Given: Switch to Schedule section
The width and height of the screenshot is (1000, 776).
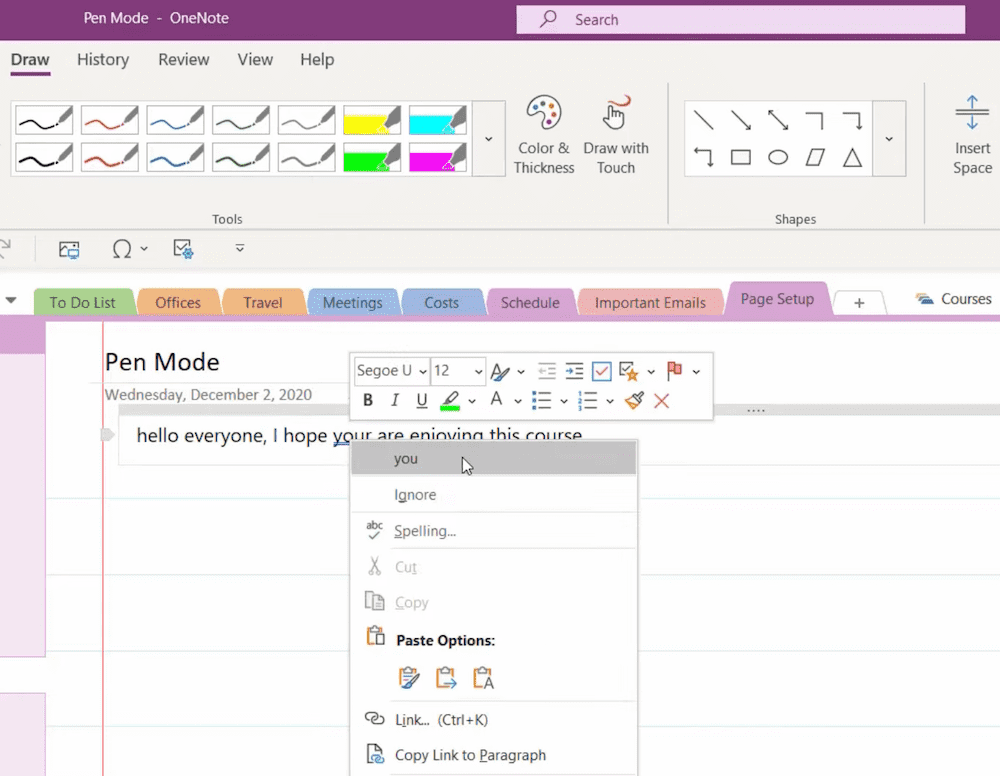Looking at the screenshot, I should (530, 302).
